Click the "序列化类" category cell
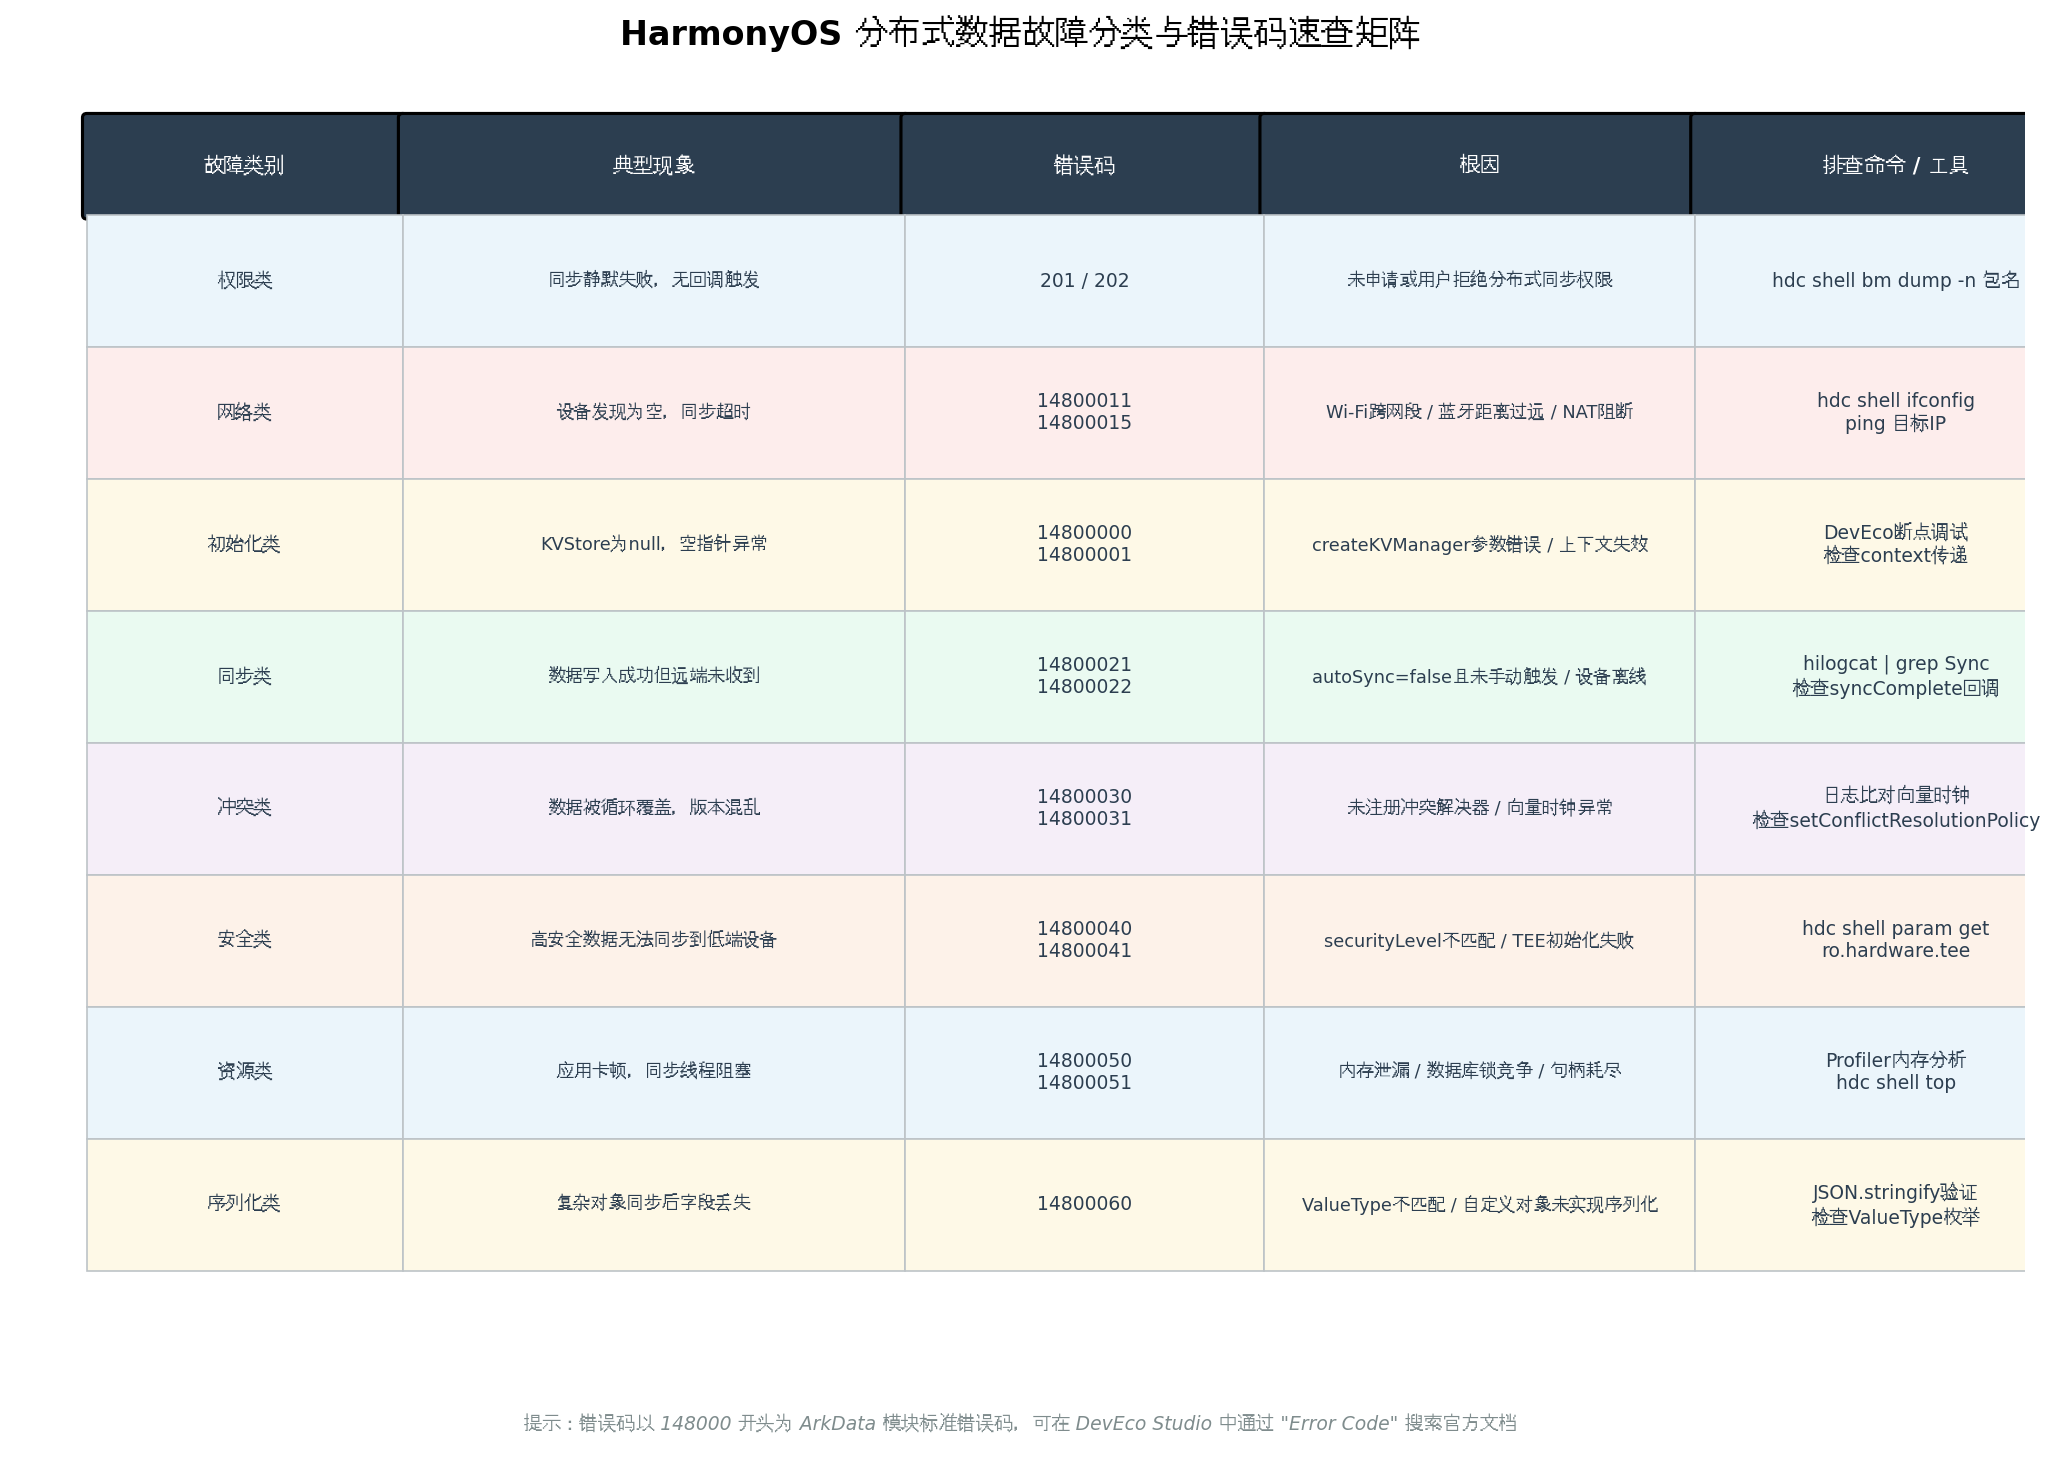This screenshot has width=2055, height=1480. (x=245, y=1205)
